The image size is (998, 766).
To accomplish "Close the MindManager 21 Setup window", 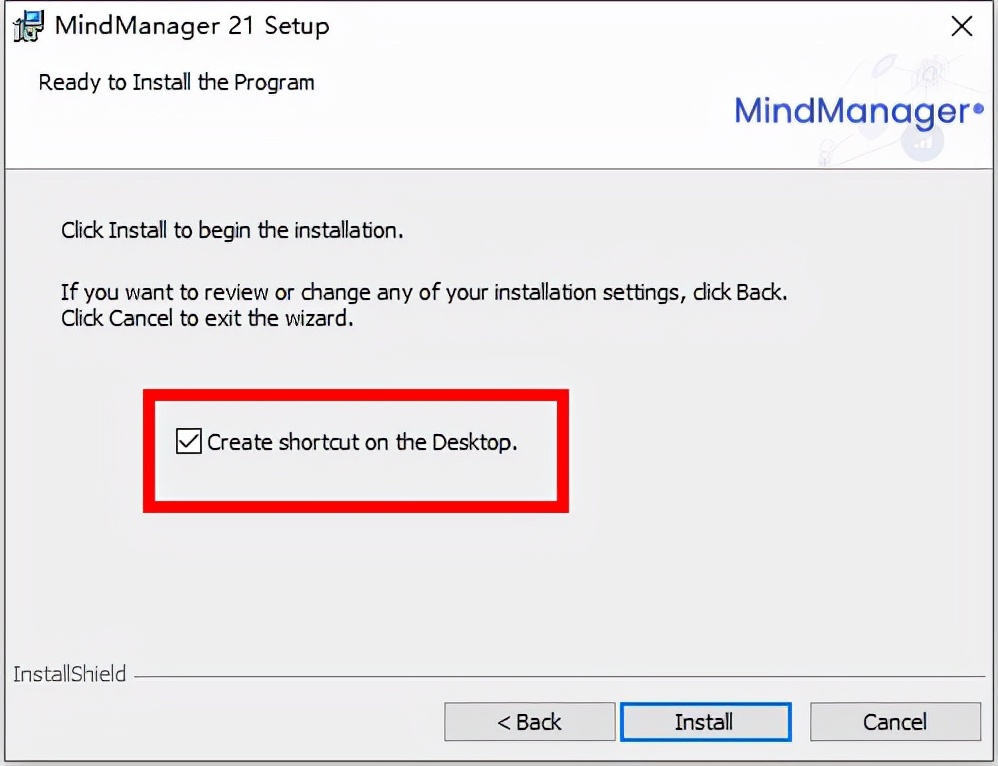I will [x=961, y=26].
